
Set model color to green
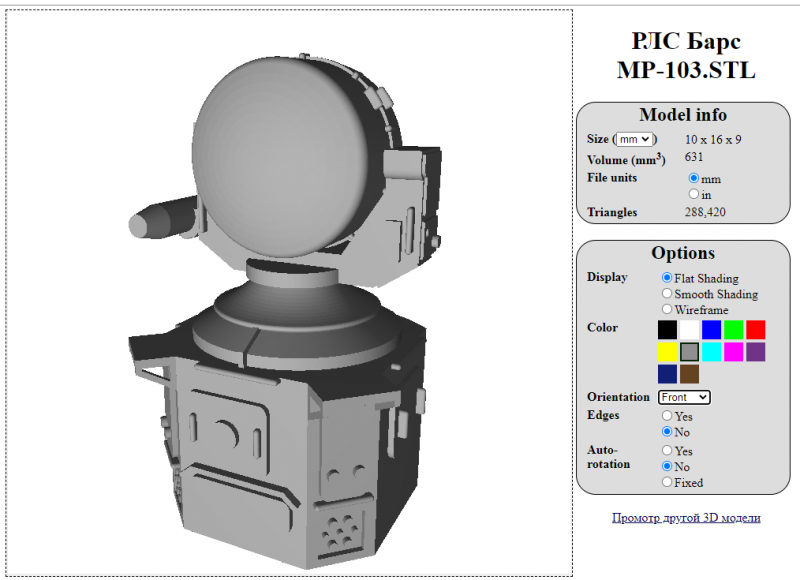[734, 330]
